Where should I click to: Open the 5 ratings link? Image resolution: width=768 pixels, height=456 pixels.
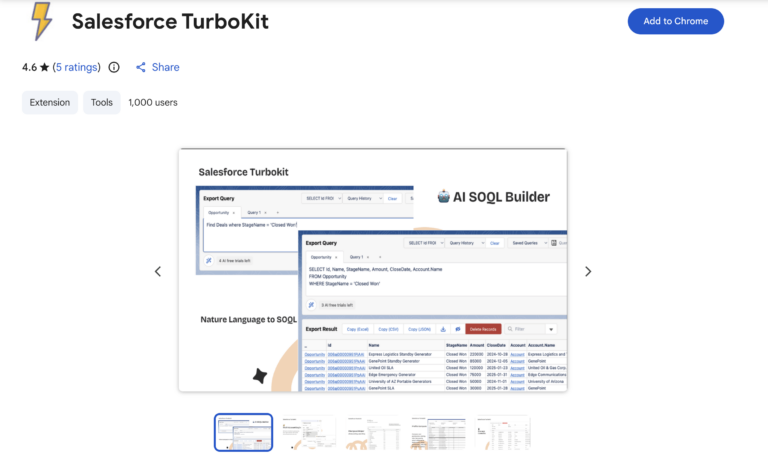tap(76, 67)
